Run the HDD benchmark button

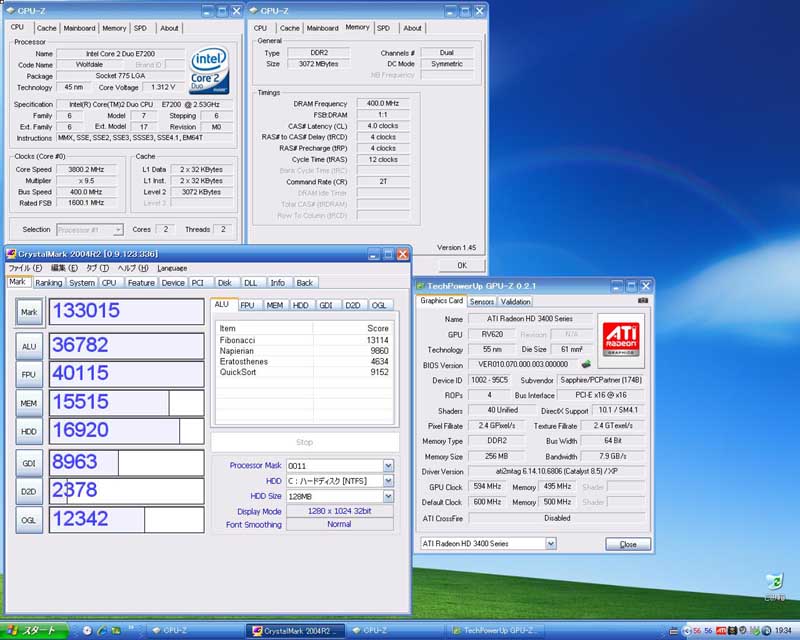(29, 431)
